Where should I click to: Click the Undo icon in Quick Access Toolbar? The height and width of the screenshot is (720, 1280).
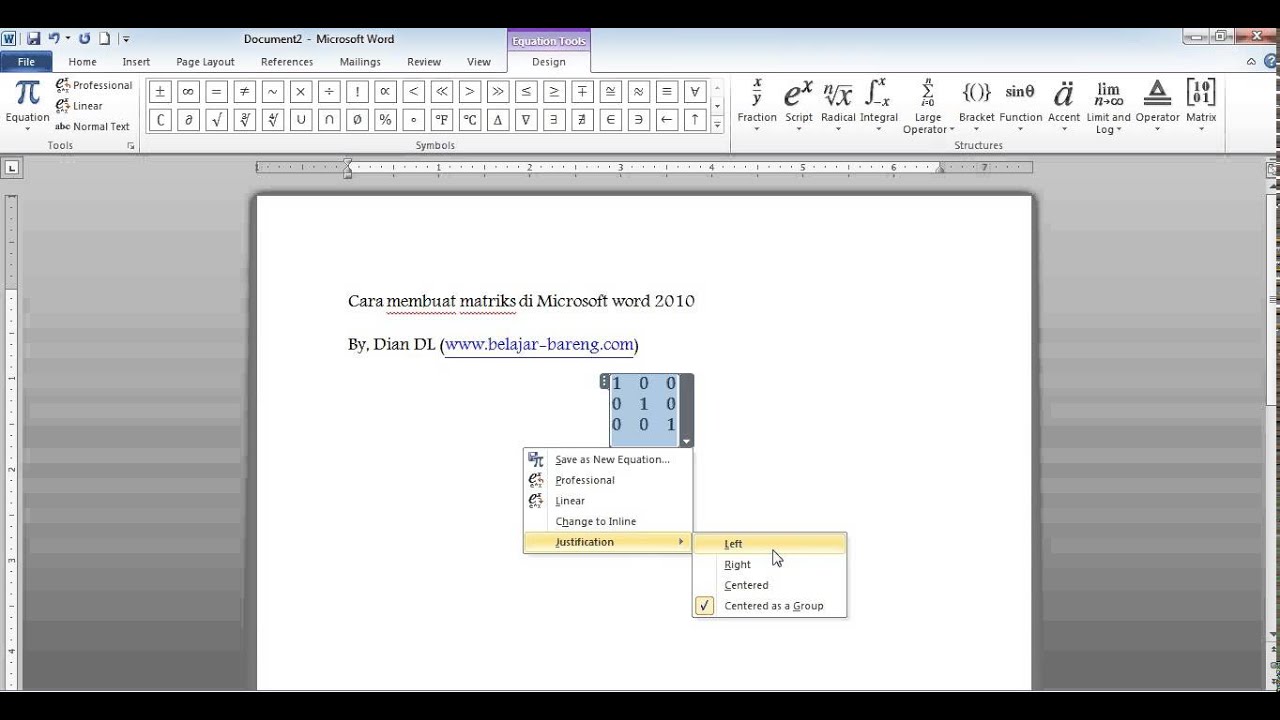[x=53, y=39]
